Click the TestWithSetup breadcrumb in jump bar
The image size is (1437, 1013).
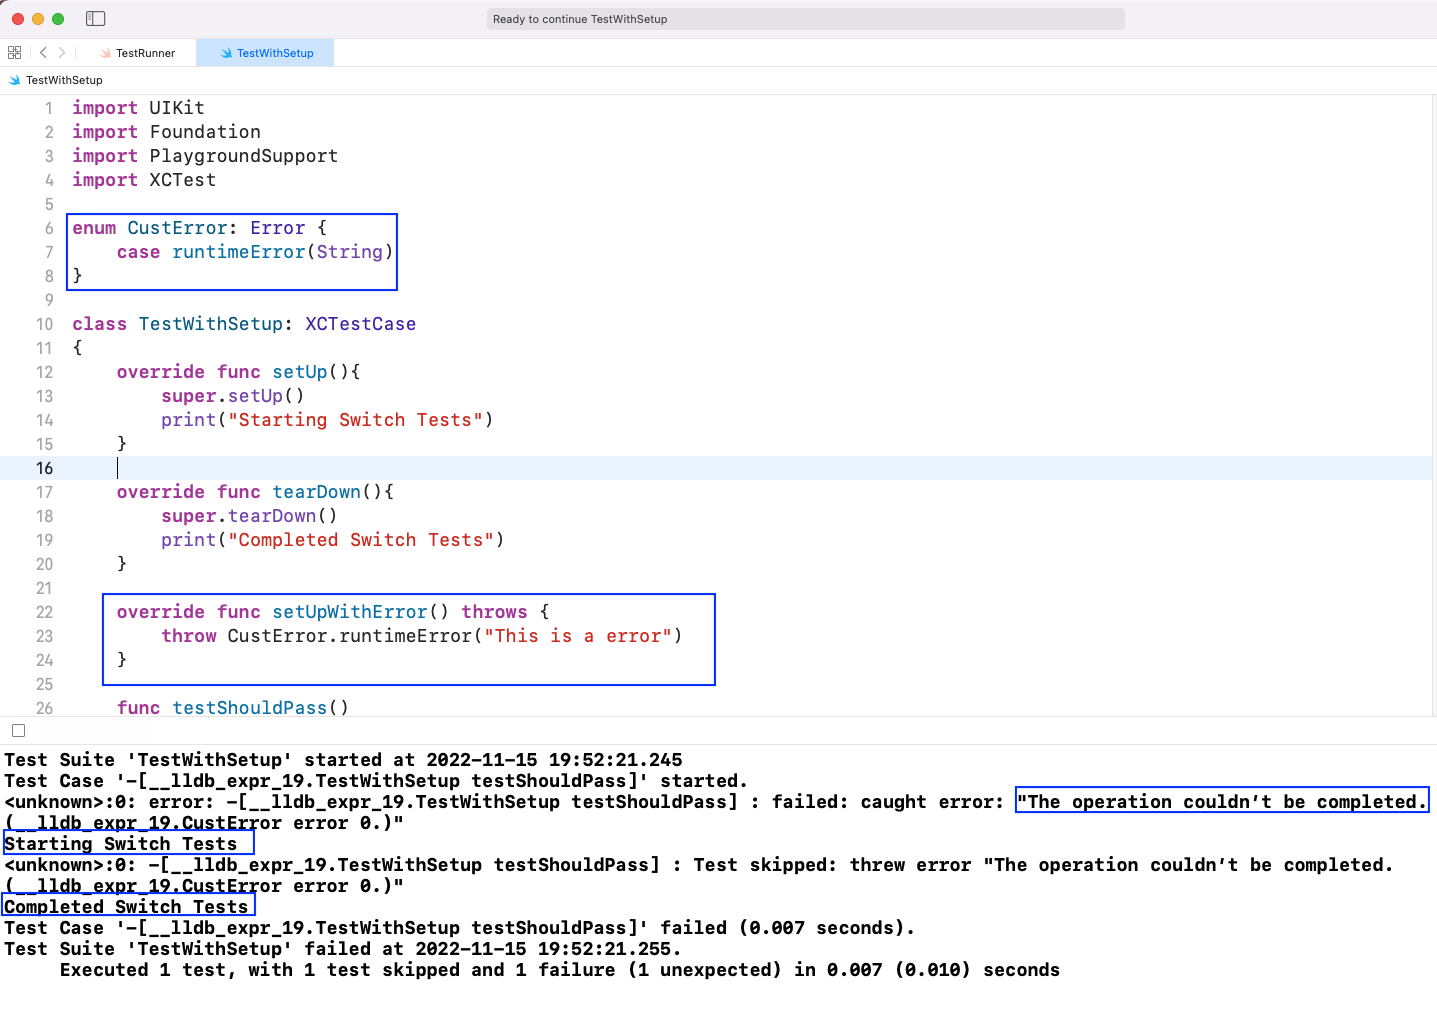point(64,80)
